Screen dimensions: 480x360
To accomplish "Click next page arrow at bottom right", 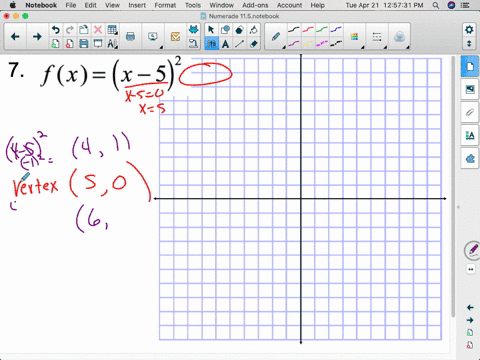I will click(470, 320).
